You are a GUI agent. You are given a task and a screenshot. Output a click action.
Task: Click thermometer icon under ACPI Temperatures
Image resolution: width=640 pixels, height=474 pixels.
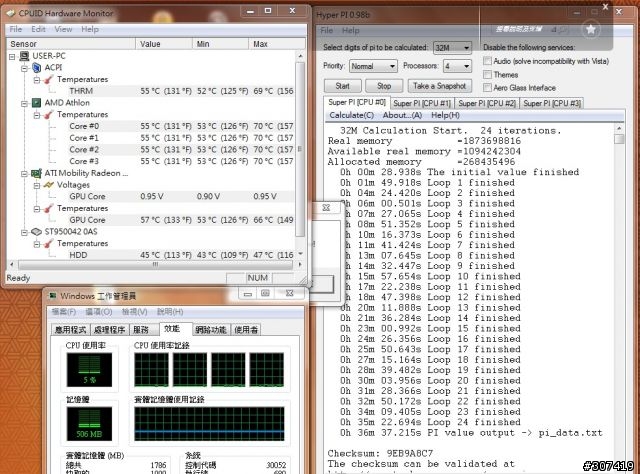click(49, 80)
